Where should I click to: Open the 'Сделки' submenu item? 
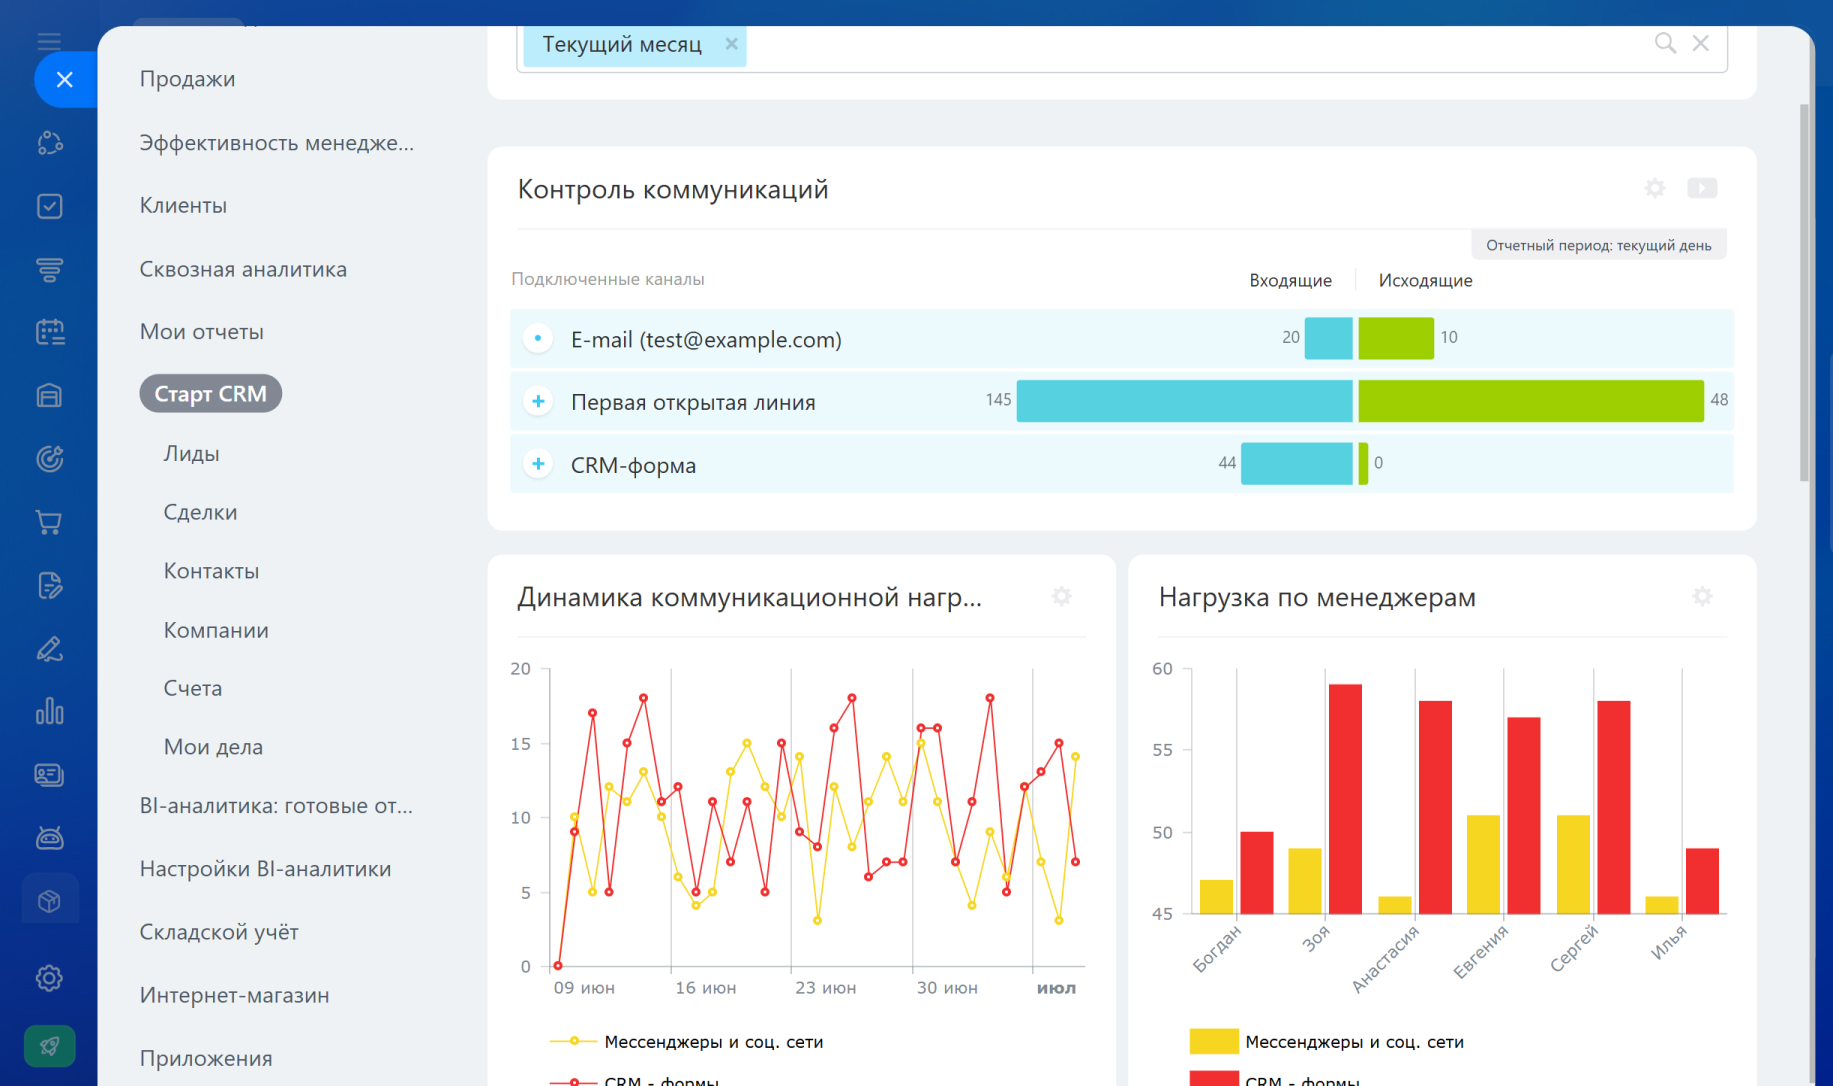(x=201, y=512)
